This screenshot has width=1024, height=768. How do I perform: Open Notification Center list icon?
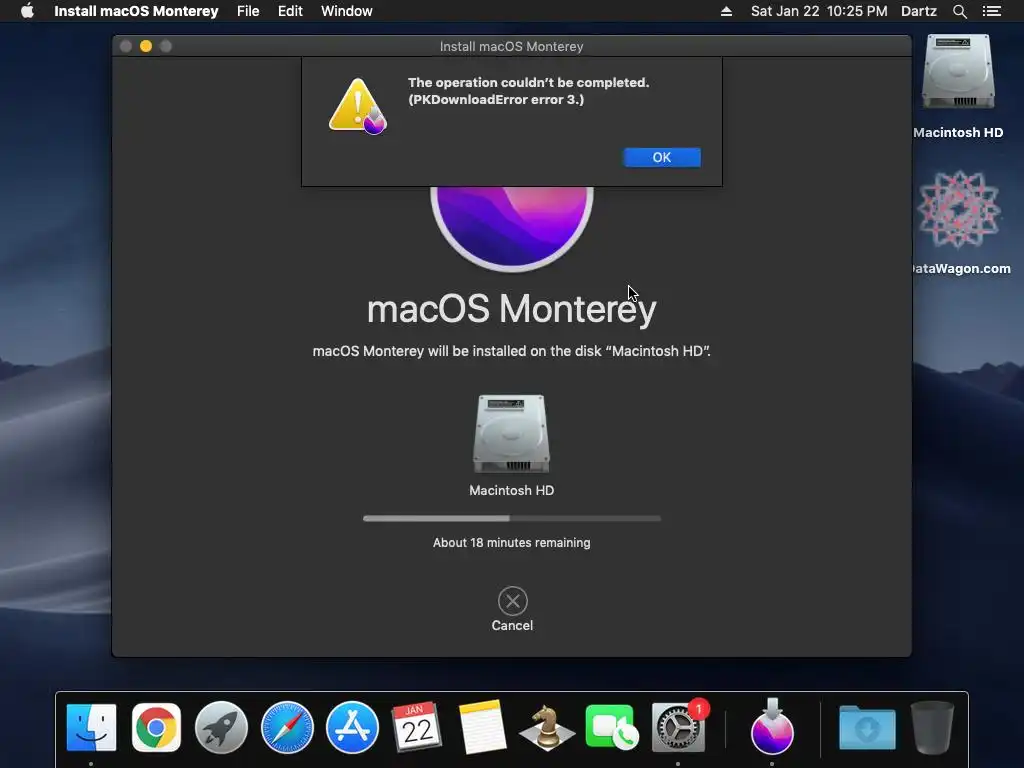point(992,11)
